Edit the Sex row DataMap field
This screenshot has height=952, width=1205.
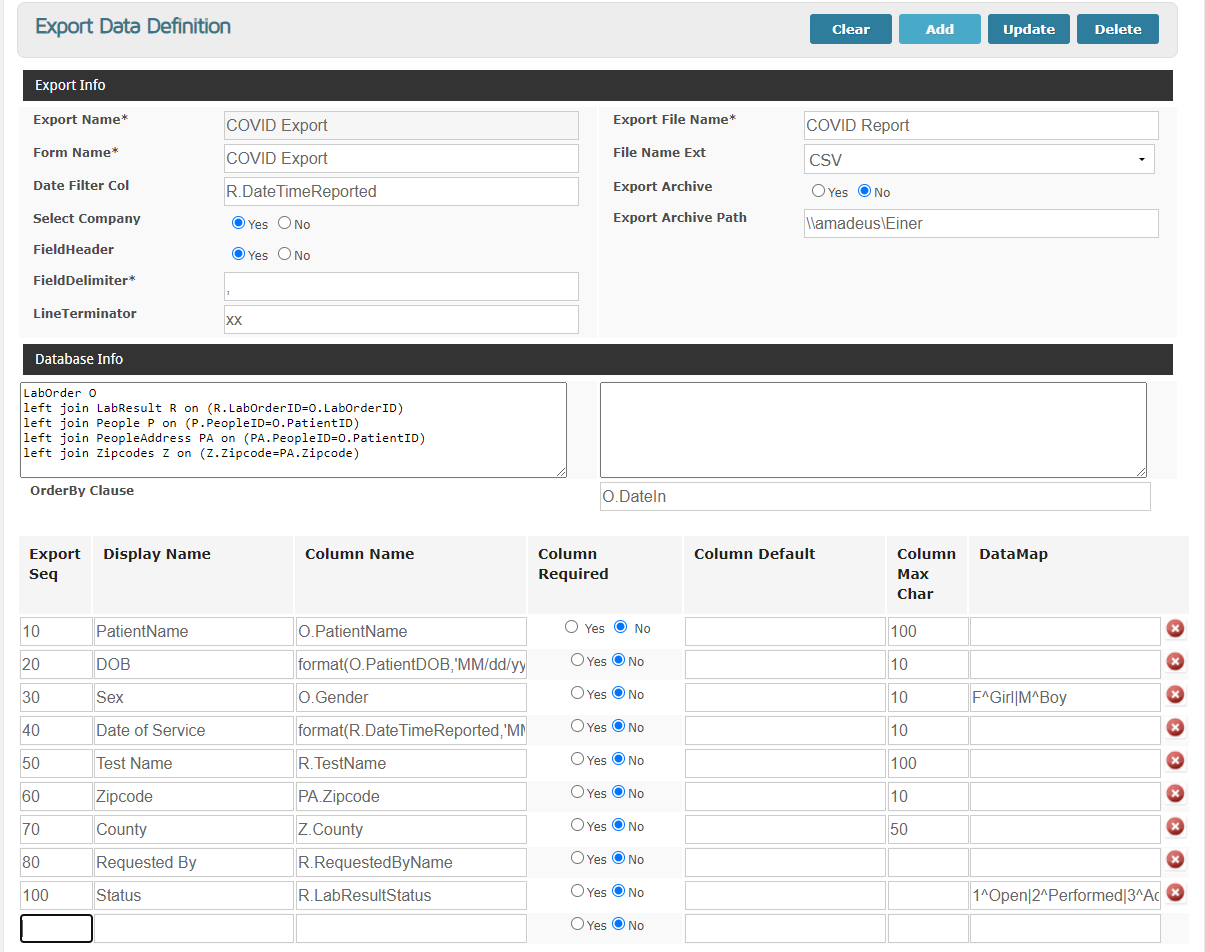click(1065, 697)
